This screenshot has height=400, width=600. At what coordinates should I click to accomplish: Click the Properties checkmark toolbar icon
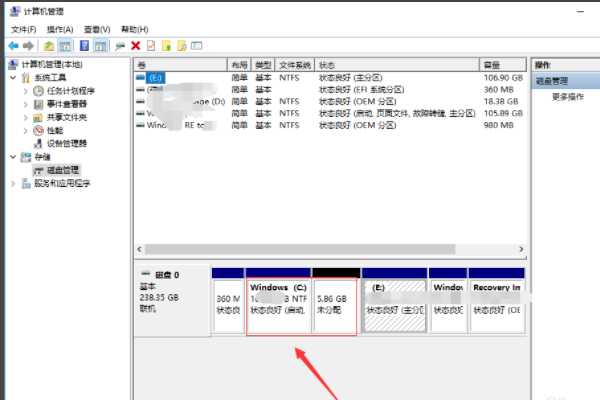click(150, 46)
